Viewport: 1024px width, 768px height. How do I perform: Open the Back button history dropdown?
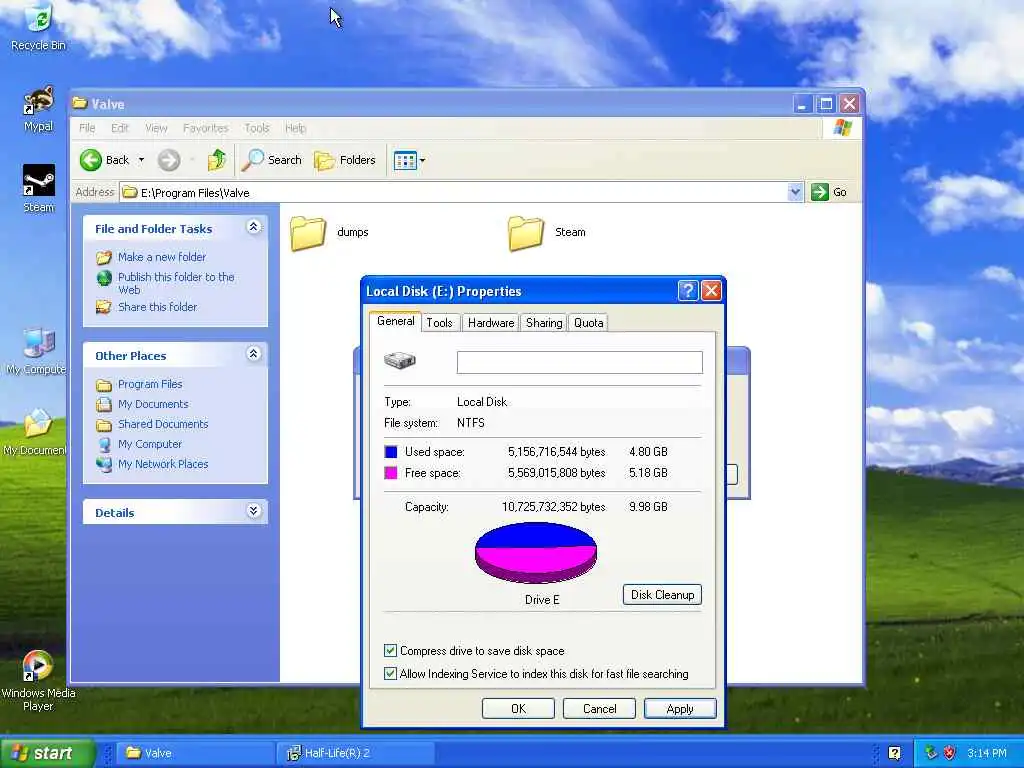[141, 160]
